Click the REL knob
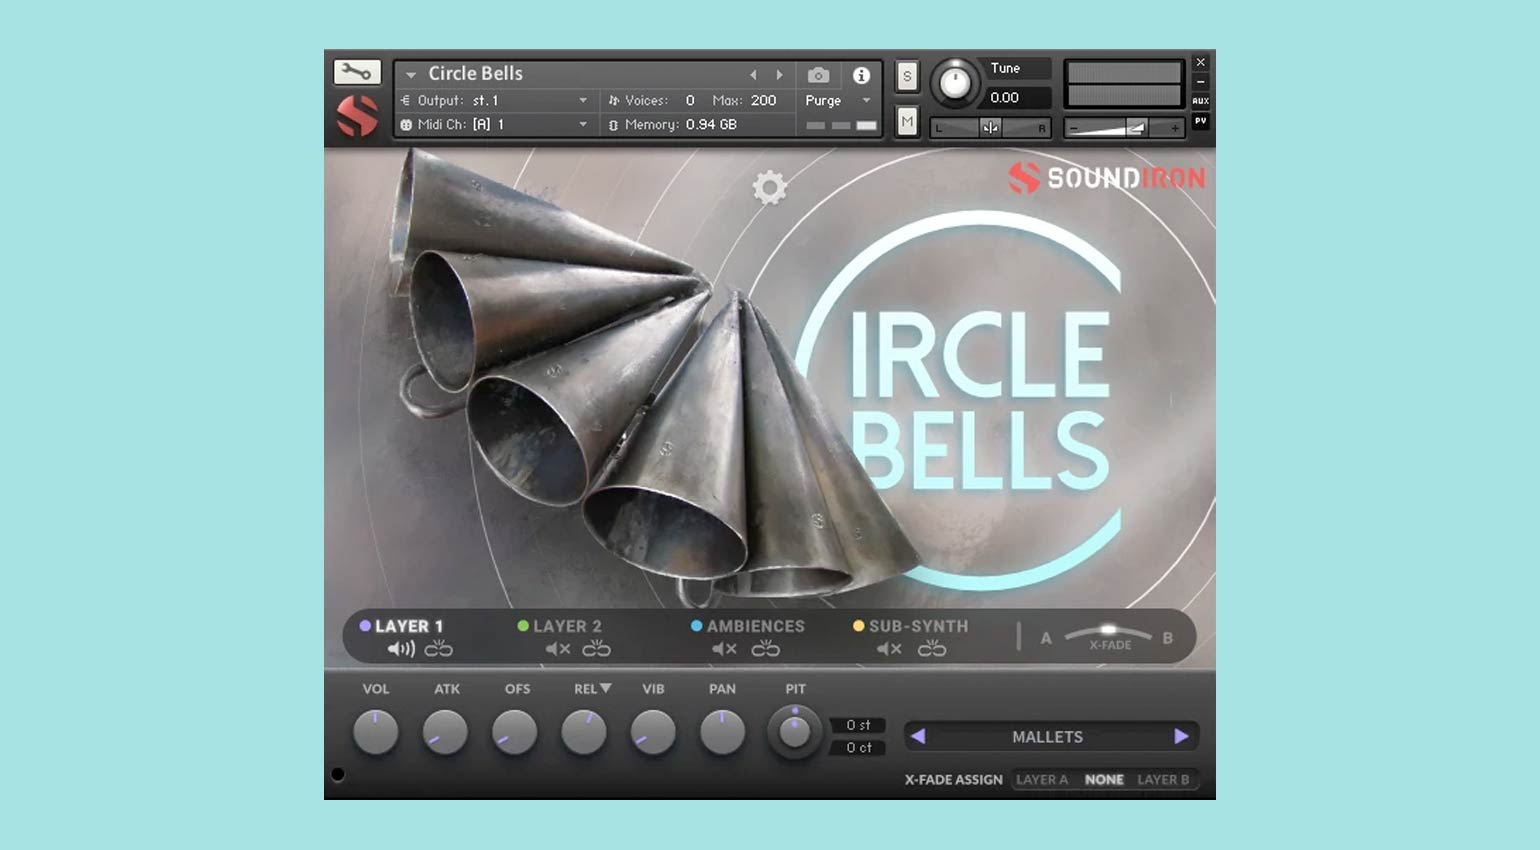Viewport: 1540px width, 850px height. (584, 733)
